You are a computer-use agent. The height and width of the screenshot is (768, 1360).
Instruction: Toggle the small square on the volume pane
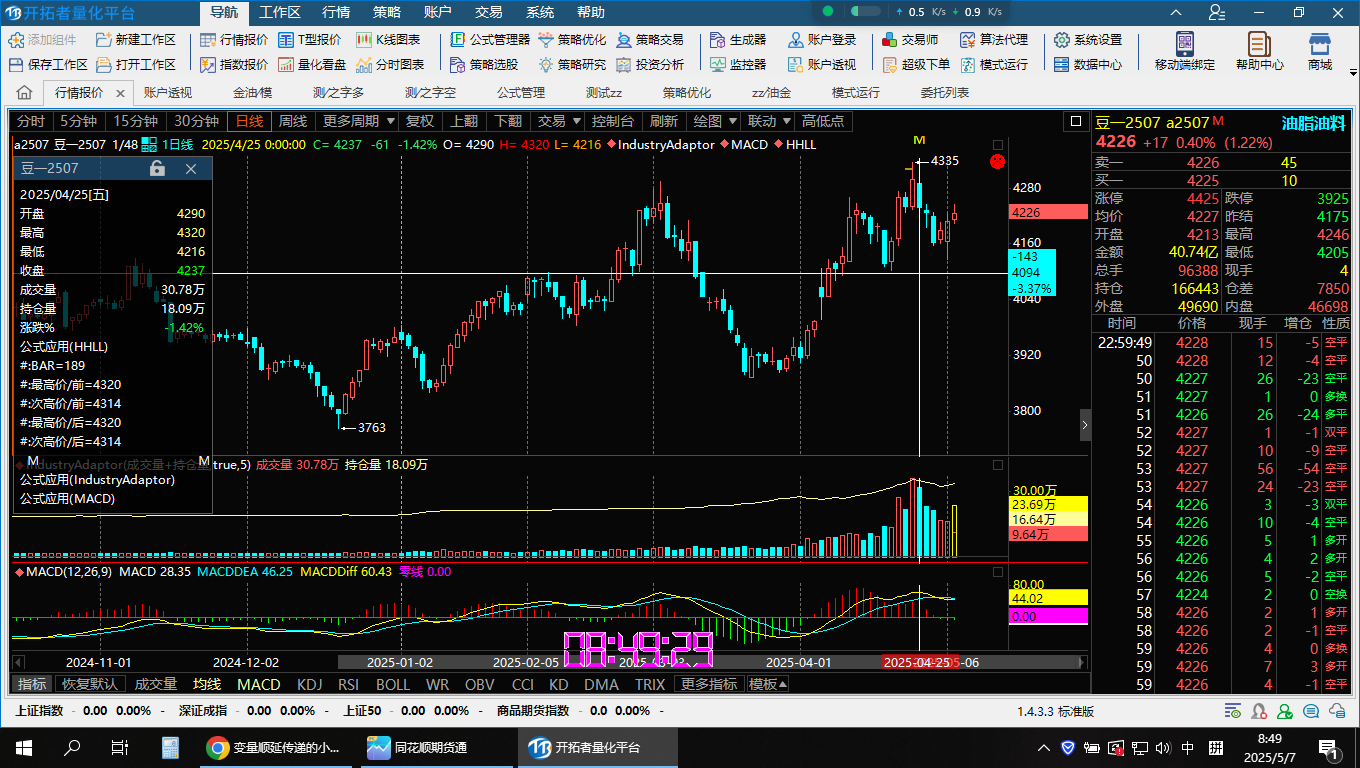point(997,465)
